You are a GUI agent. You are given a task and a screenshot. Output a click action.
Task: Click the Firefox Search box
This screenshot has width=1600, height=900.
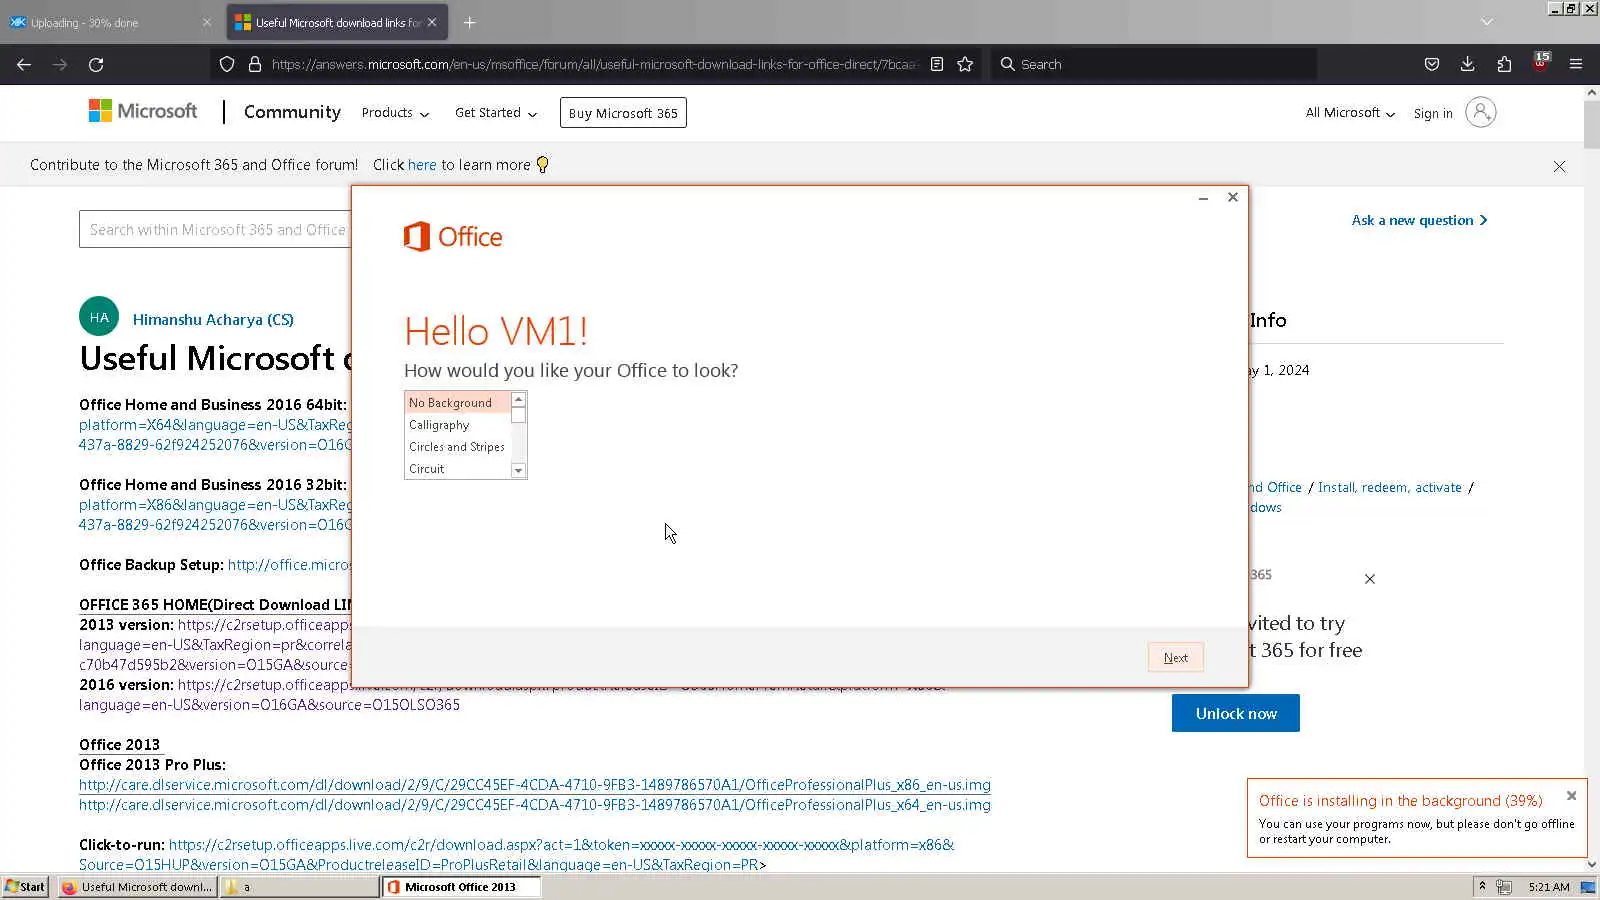[1153, 64]
